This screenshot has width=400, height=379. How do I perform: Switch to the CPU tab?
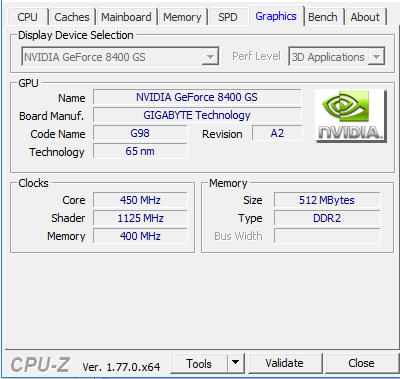click(x=27, y=17)
